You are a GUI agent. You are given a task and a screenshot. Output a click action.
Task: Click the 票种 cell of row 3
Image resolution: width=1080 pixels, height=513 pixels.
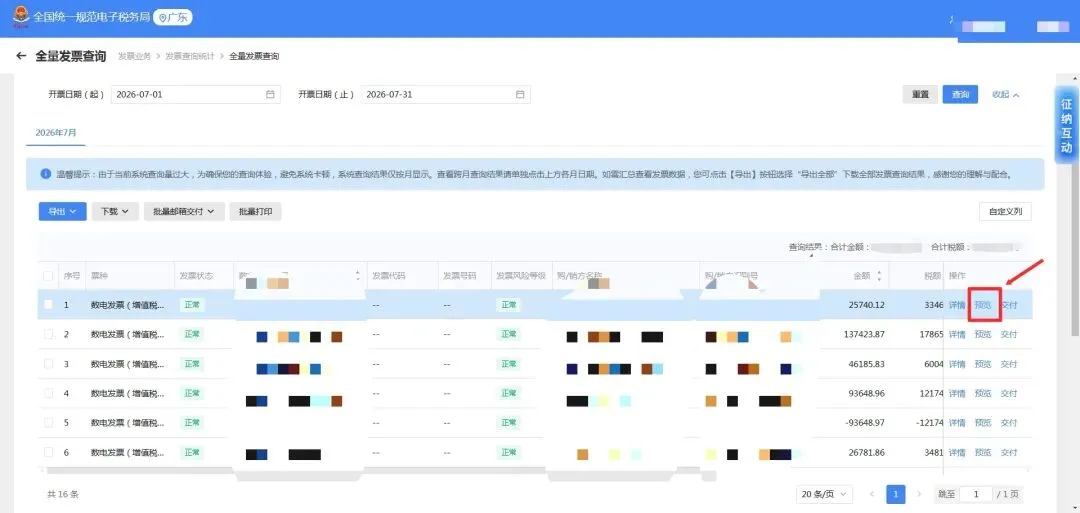tap(128, 364)
